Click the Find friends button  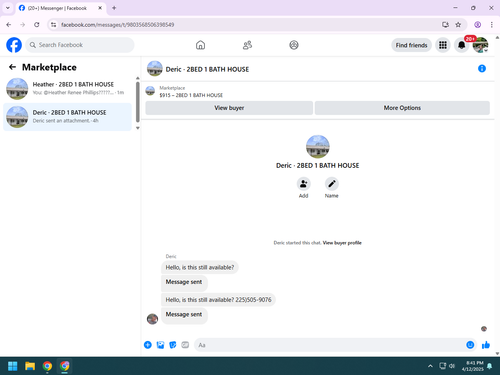click(x=411, y=45)
